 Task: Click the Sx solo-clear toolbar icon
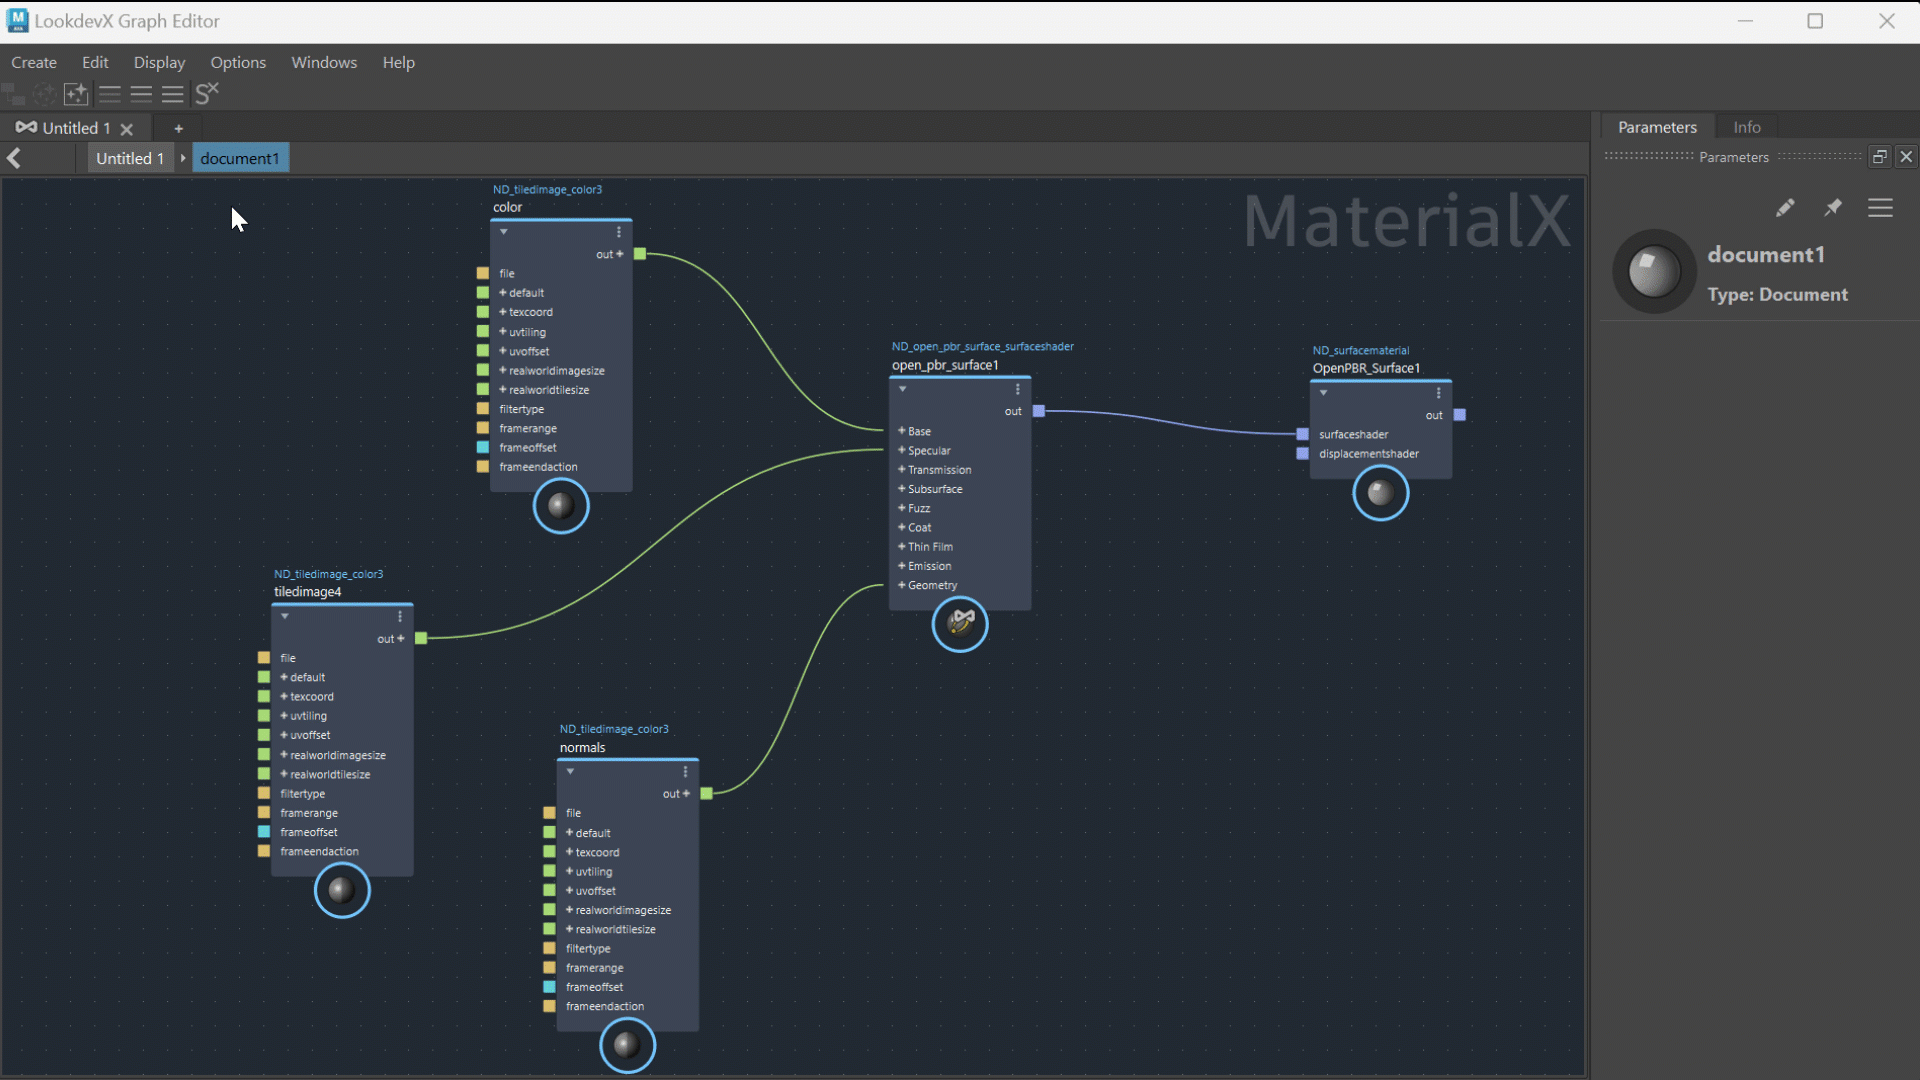(207, 94)
